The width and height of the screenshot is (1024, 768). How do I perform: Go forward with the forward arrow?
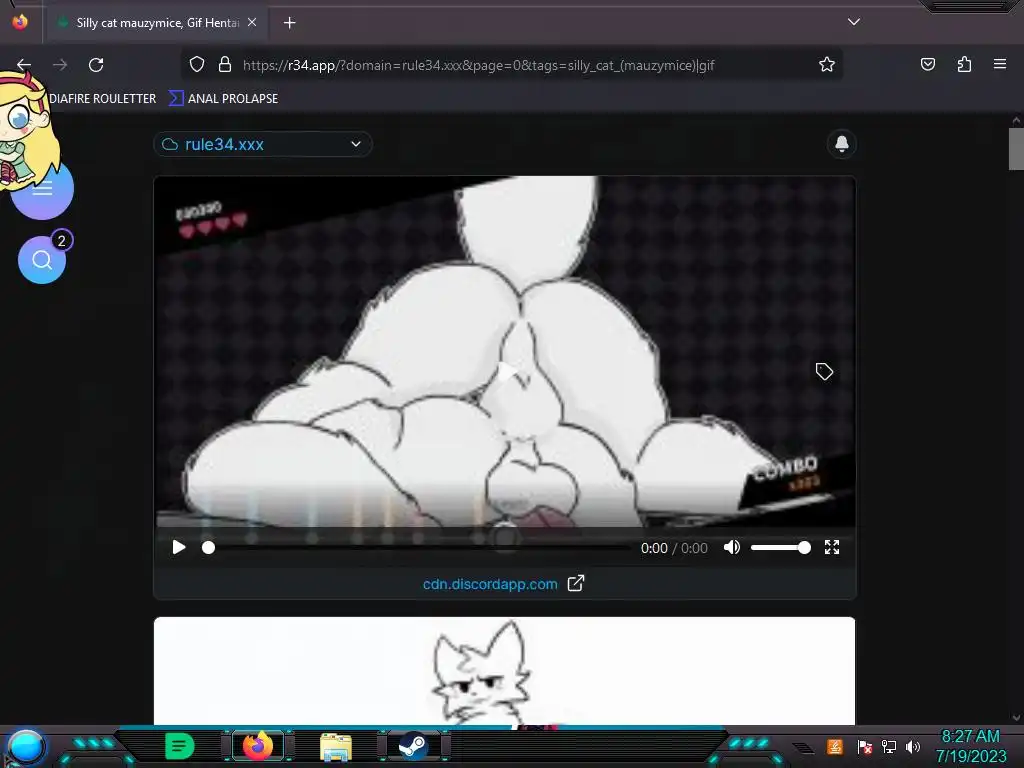point(60,65)
